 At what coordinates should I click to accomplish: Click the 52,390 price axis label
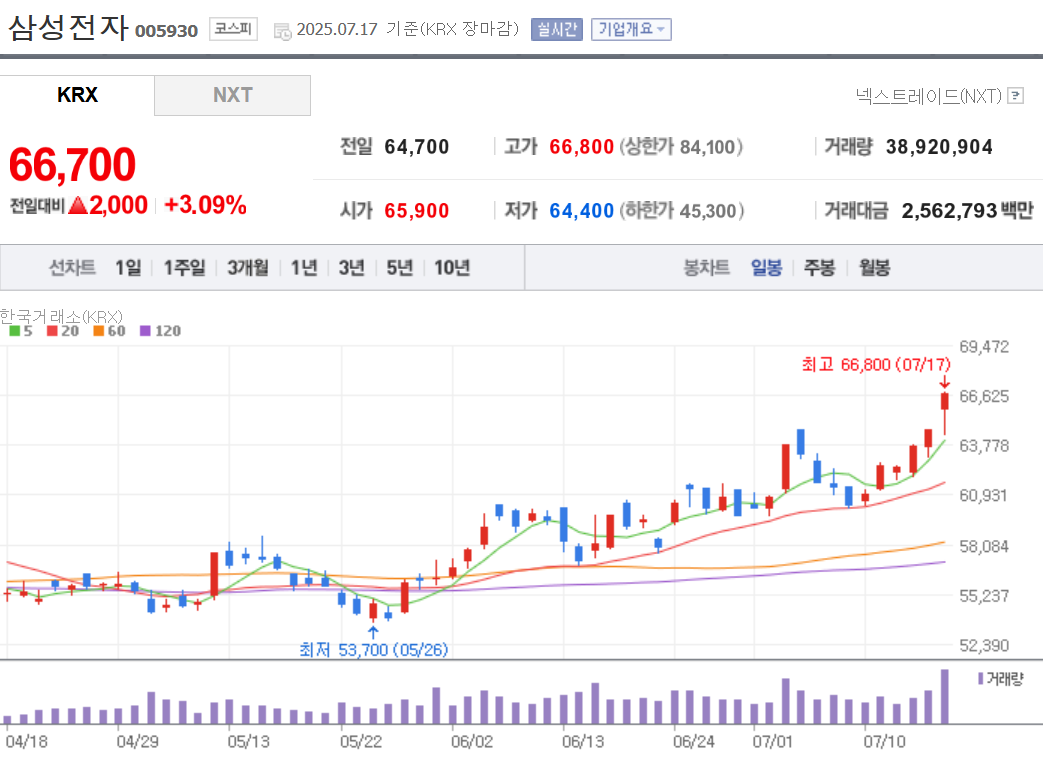pos(984,646)
